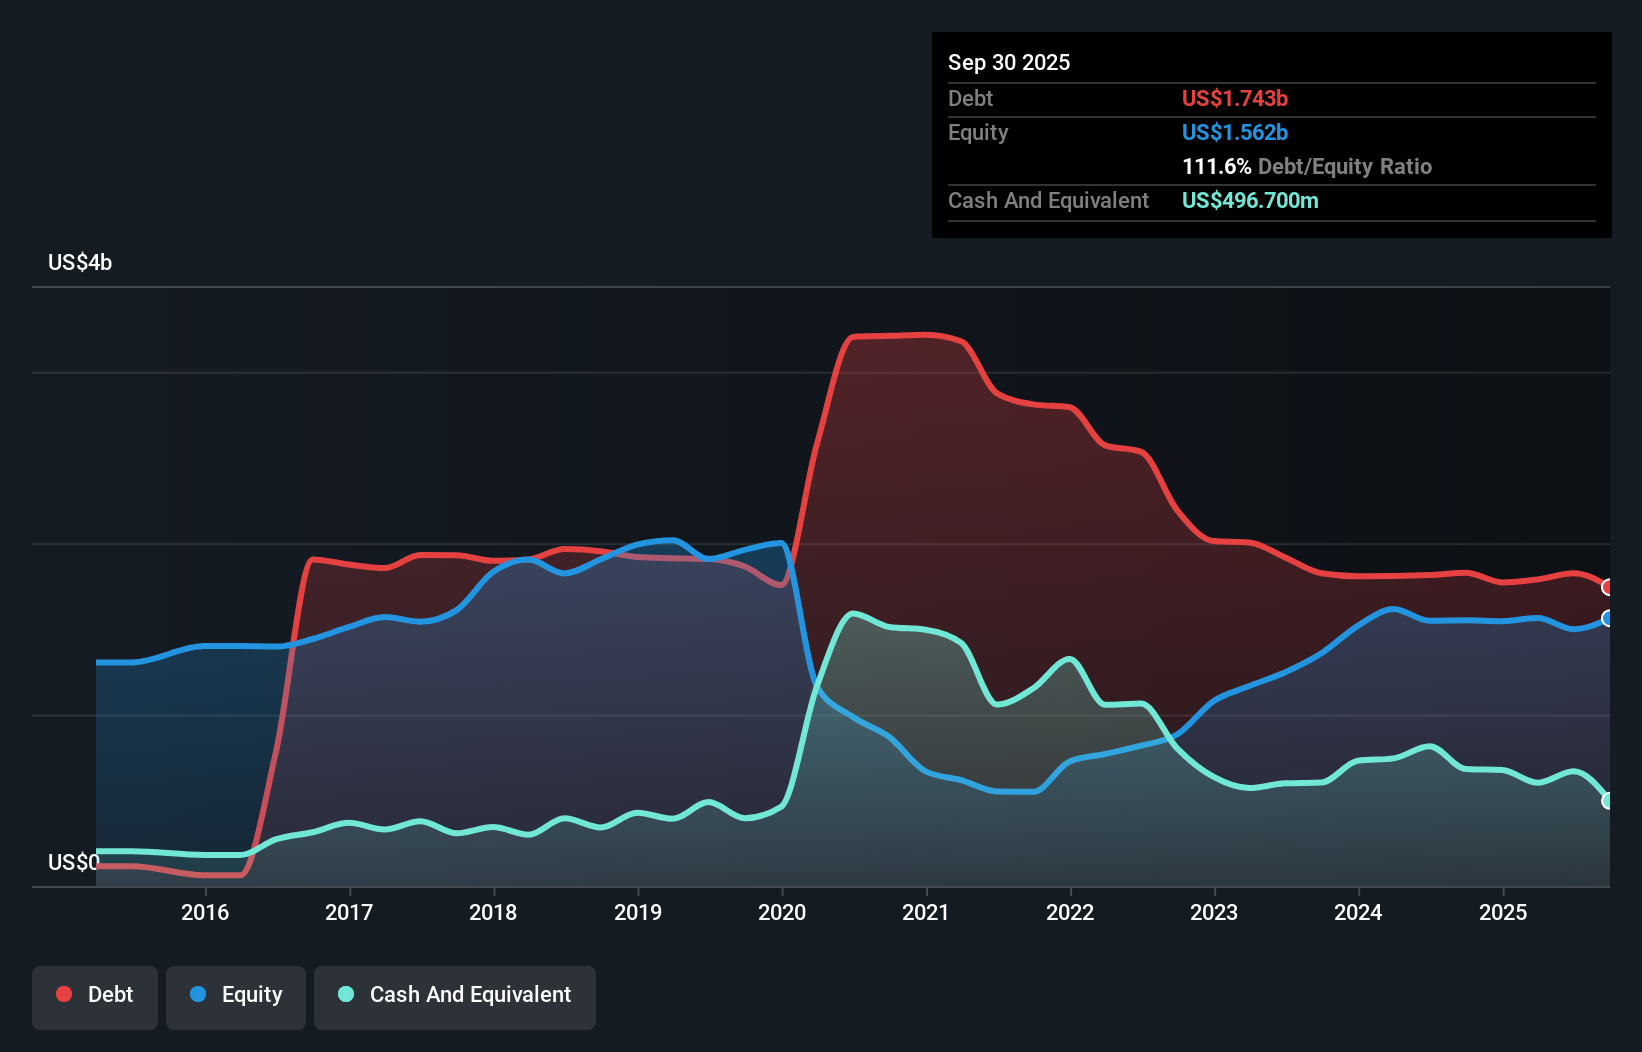Viewport: 1642px width, 1052px height.
Task: Click the 111.6% Debt/Equity Ratio text
Action: tap(1307, 167)
